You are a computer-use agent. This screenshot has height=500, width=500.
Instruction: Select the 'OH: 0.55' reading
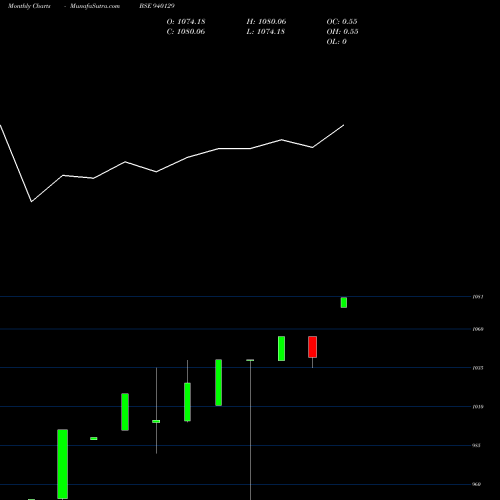(342, 32)
